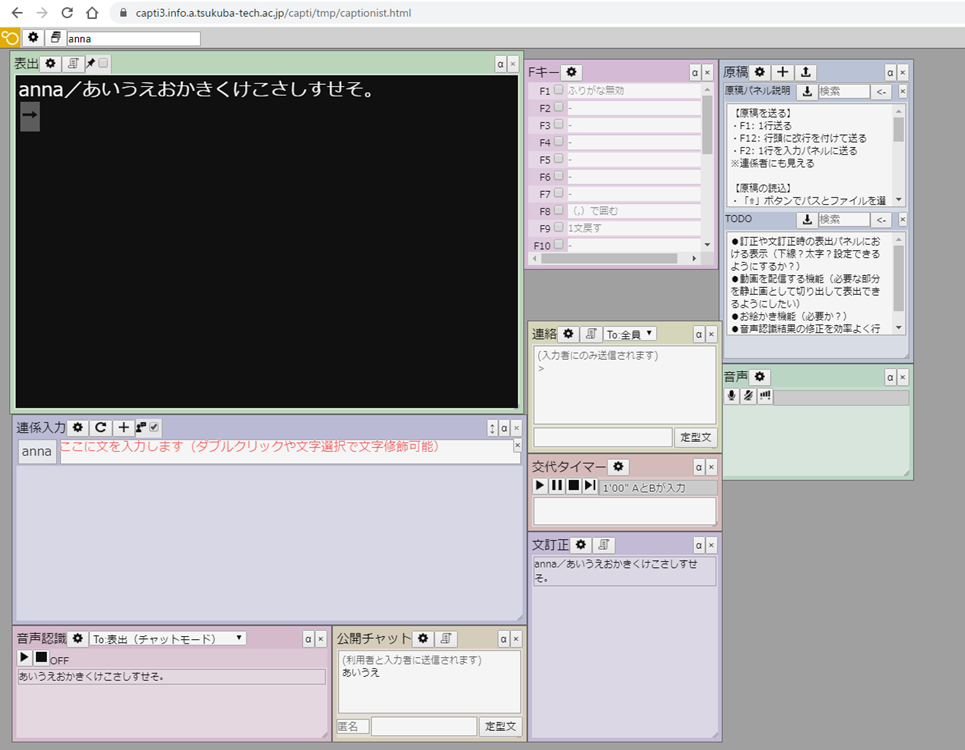The width and height of the screenshot is (965, 750).
Task: Click the 検索 field of 原稿パネル説明
Action: click(843, 92)
